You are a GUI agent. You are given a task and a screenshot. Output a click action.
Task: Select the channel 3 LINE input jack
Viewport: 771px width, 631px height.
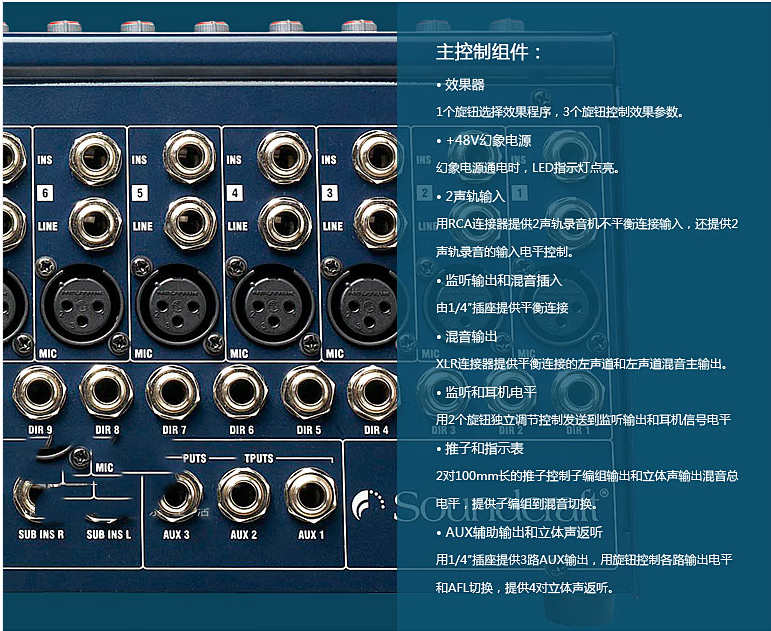(377, 224)
